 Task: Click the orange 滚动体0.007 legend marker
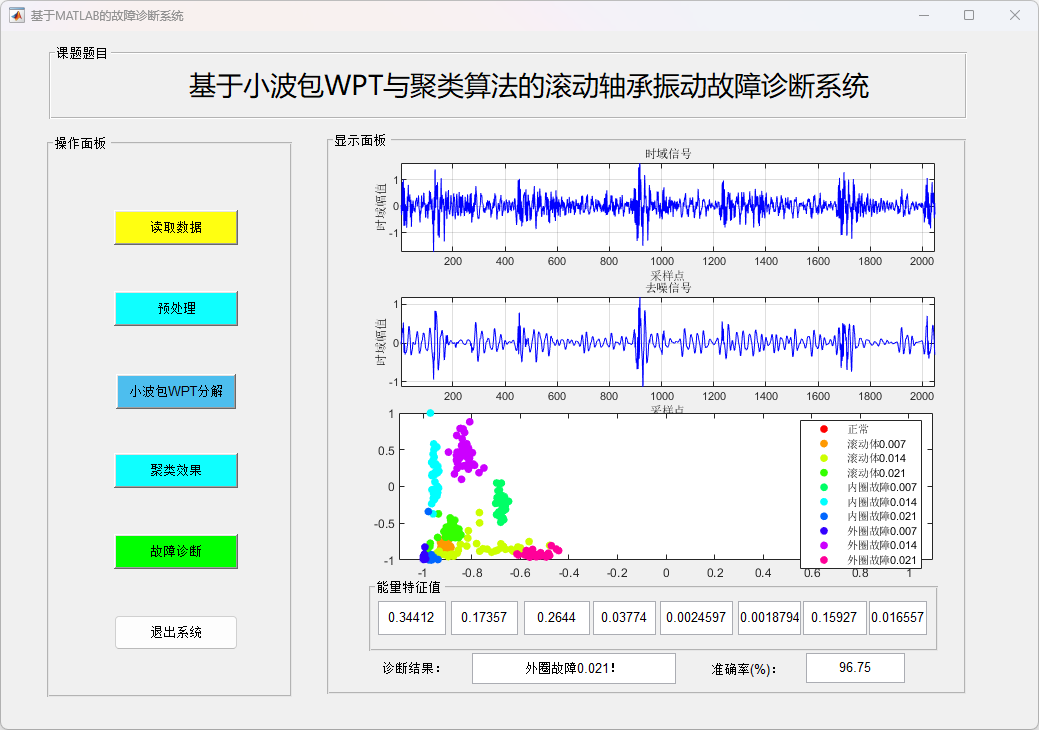coord(823,444)
